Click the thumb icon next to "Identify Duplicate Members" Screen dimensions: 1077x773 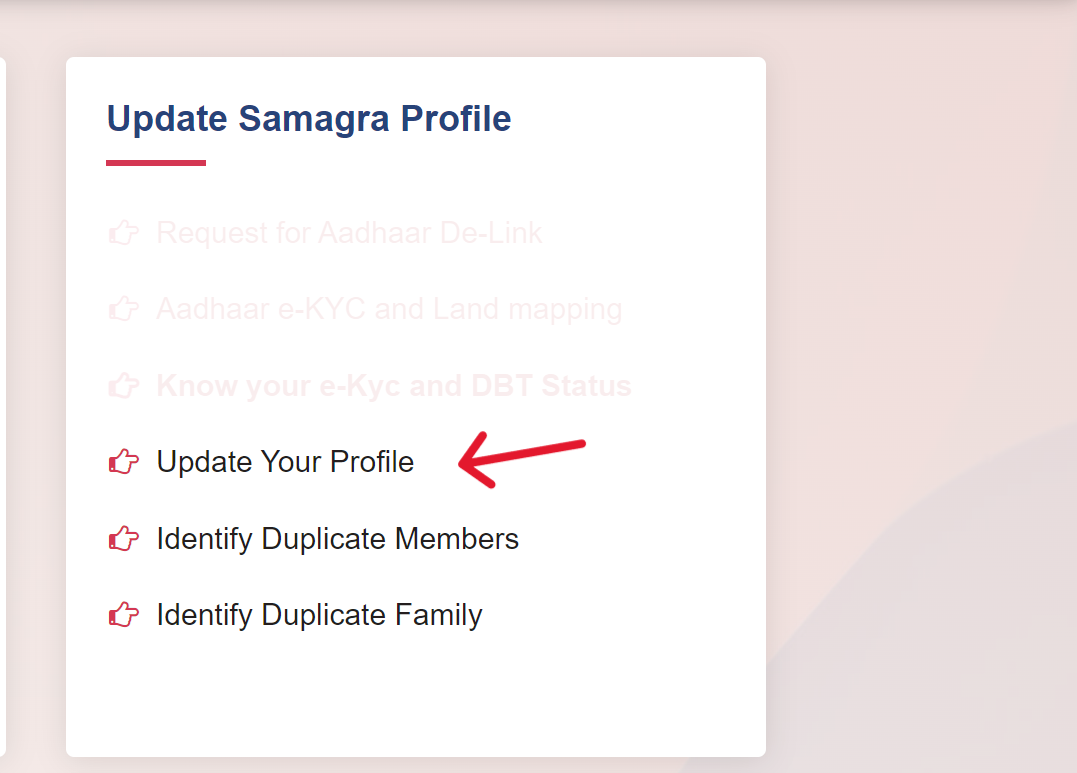tap(122, 539)
